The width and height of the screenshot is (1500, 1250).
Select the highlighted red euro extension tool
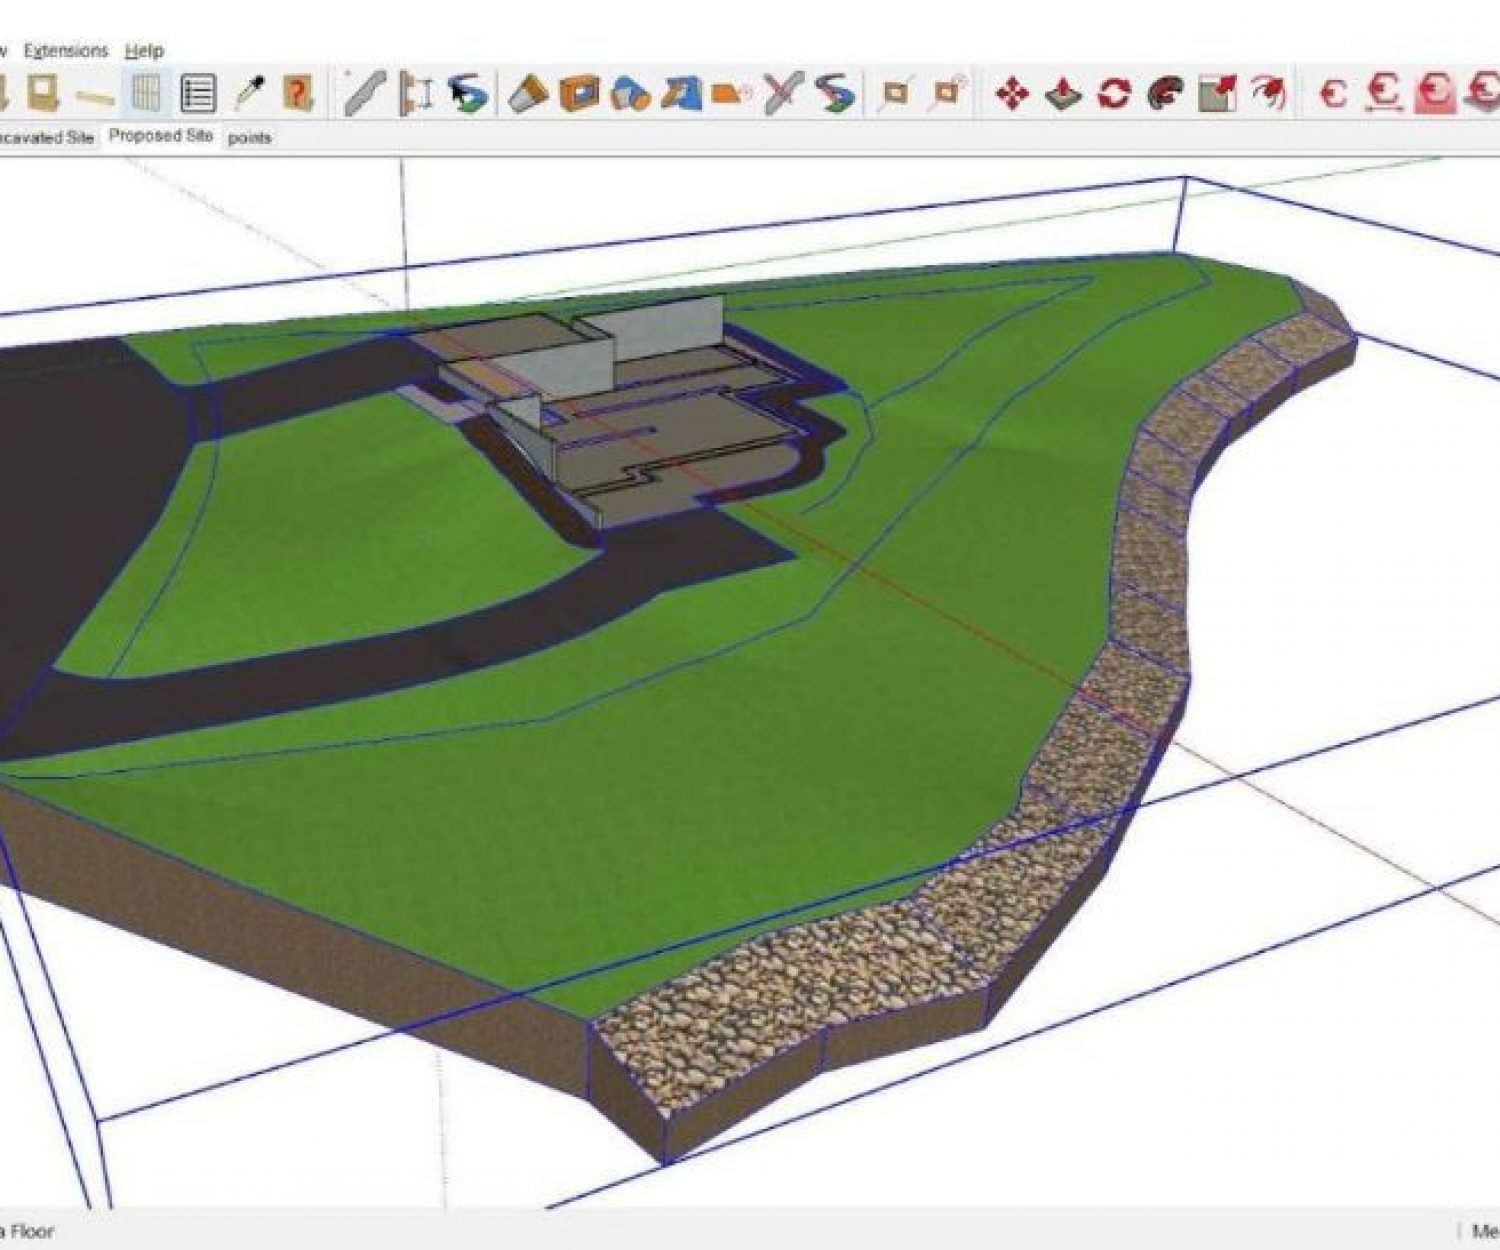[x=1434, y=92]
